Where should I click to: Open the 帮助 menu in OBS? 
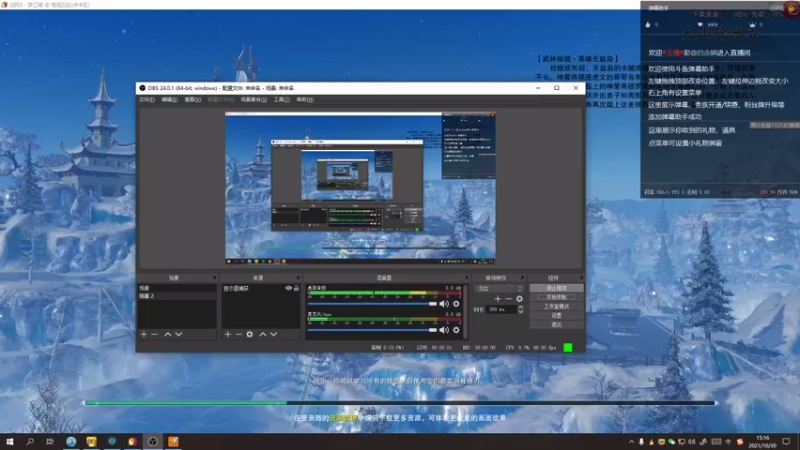pos(305,99)
